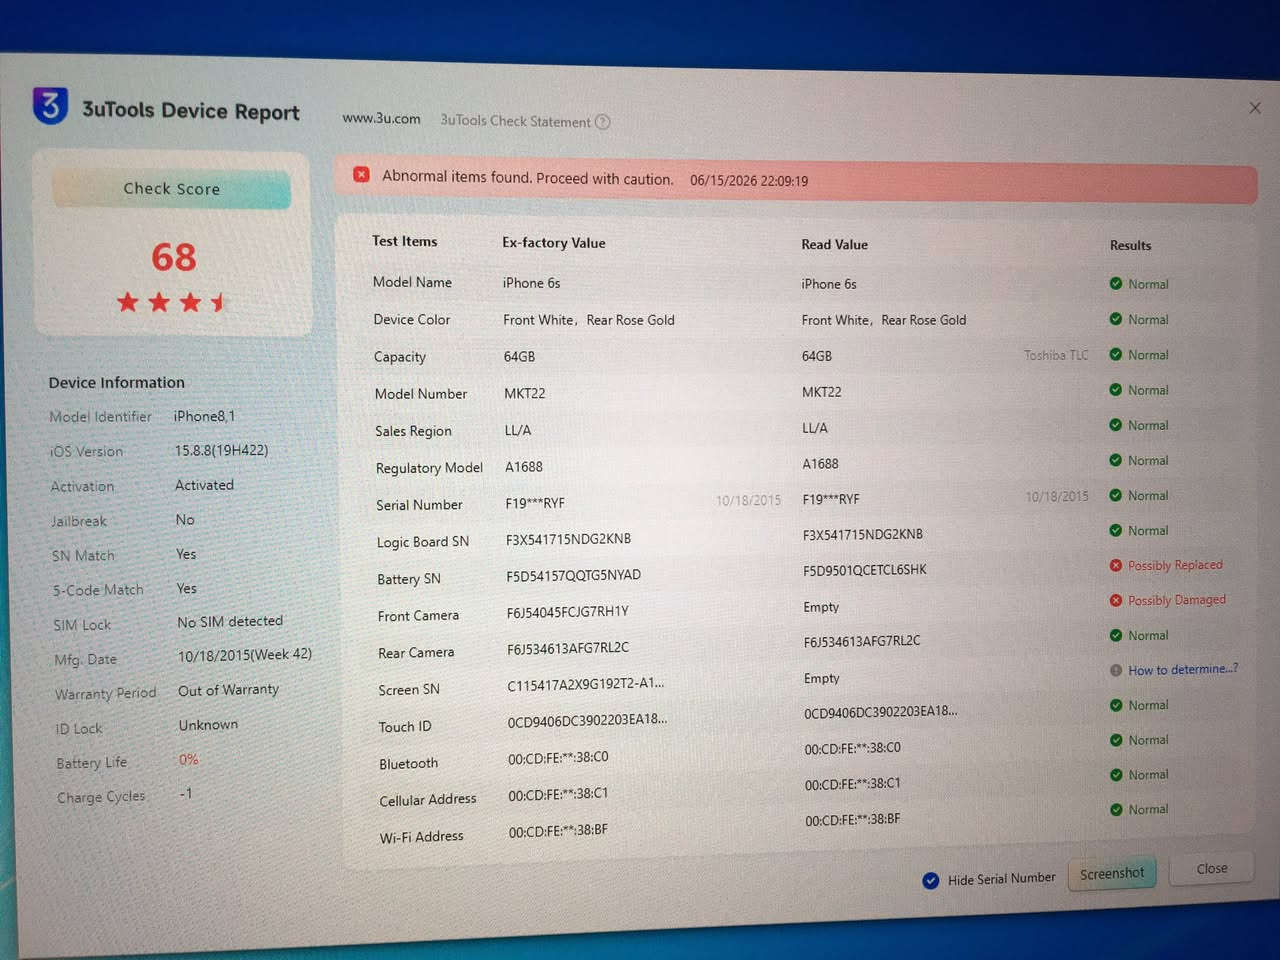This screenshot has height=960, width=1280.
Task: Click the green check icon for Model Number
Action: click(x=1116, y=390)
